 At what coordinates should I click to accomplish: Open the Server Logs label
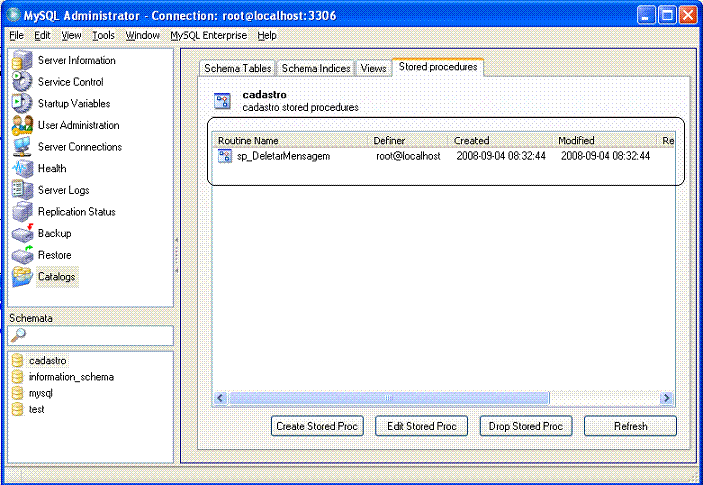64,190
